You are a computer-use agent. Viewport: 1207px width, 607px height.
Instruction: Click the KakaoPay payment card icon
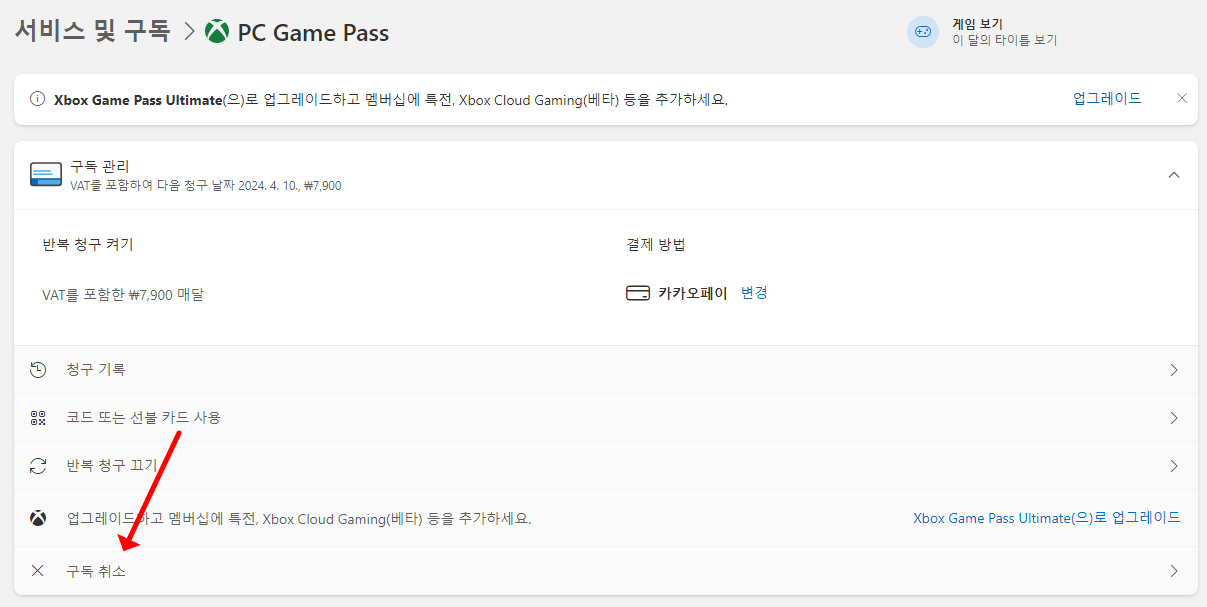coord(637,293)
